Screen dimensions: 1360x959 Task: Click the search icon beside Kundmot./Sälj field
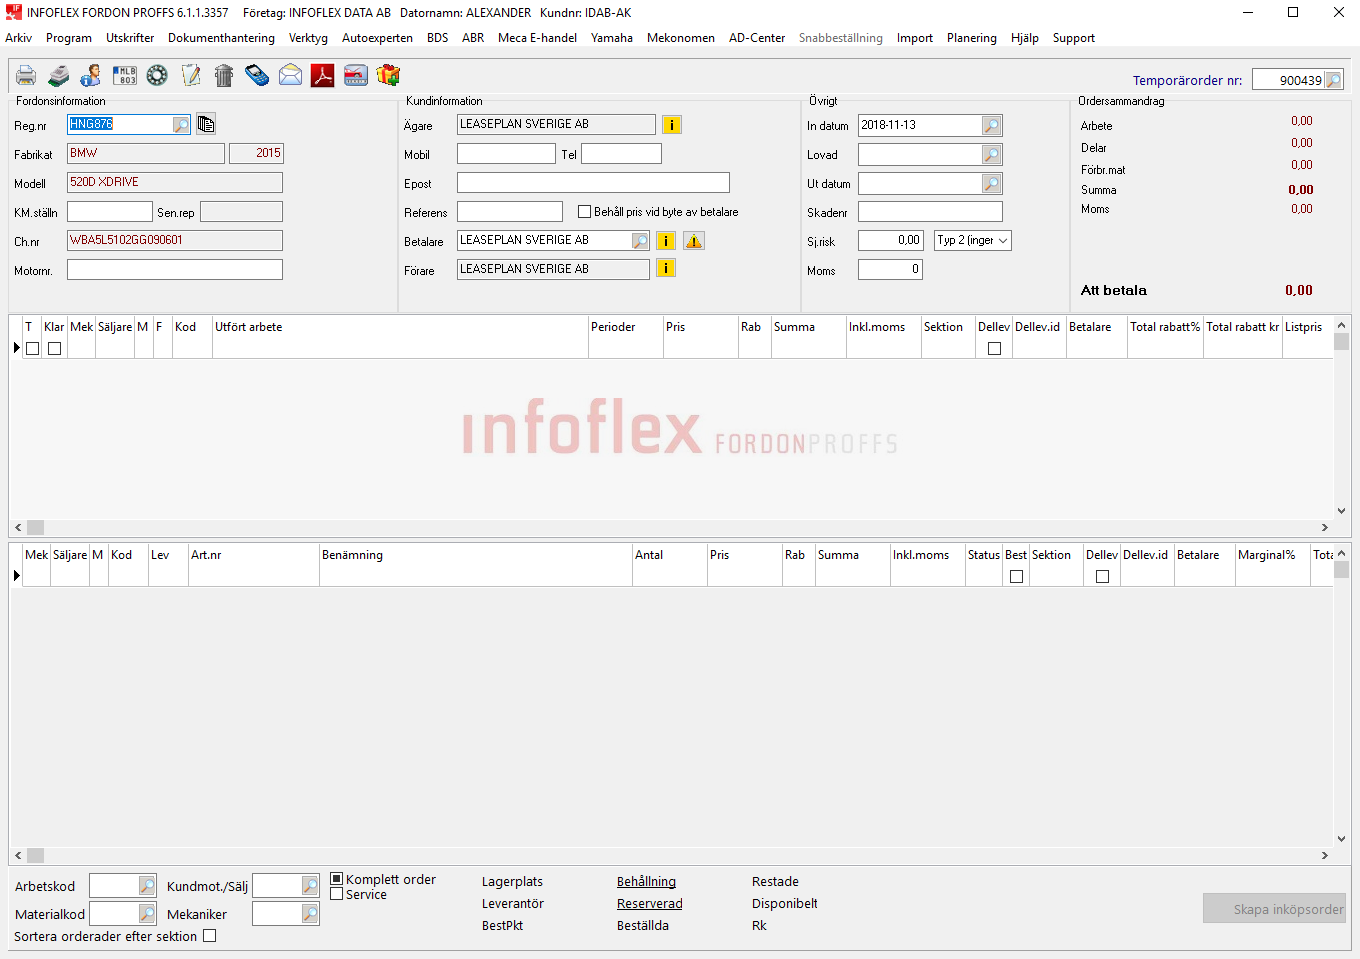click(310, 886)
